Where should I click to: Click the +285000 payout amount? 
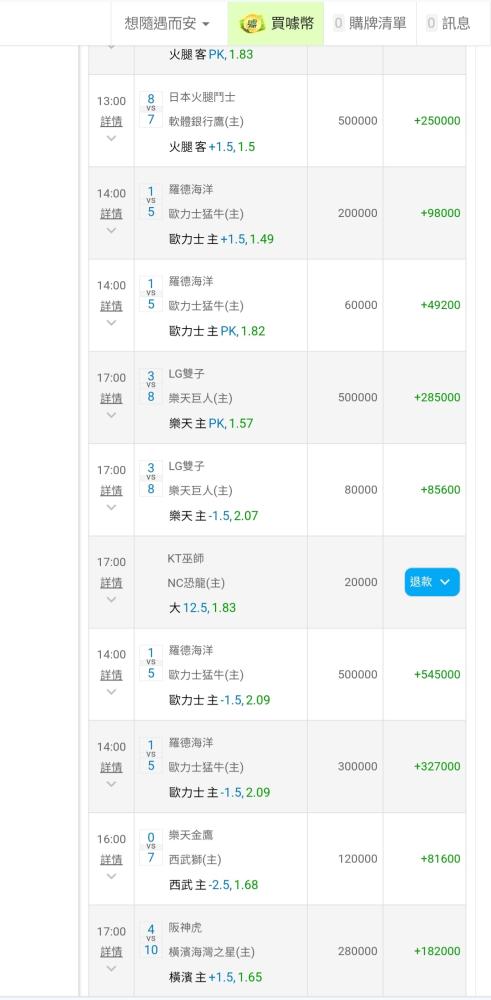(x=437, y=397)
